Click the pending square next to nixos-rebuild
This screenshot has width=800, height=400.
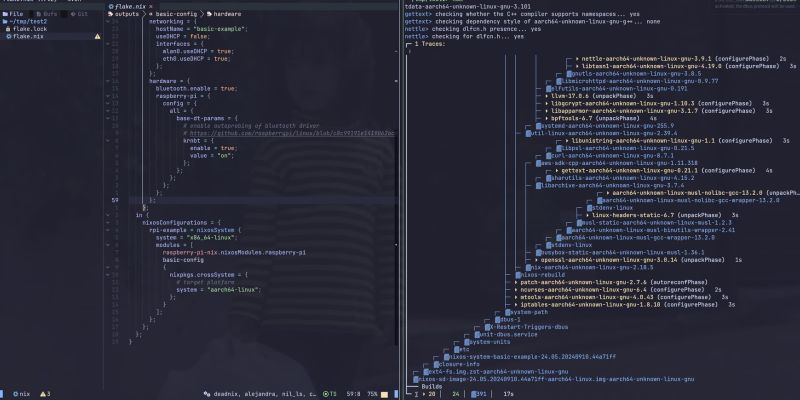coord(518,275)
